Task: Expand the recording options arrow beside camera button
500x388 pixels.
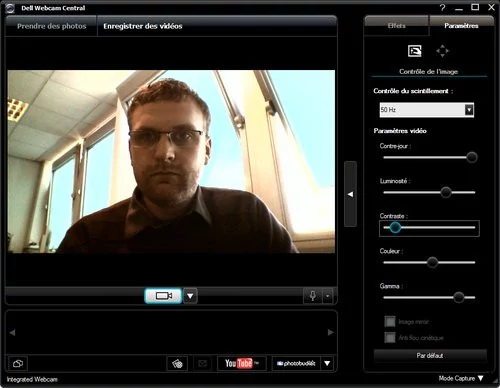Action: pyautogui.click(x=190, y=296)
